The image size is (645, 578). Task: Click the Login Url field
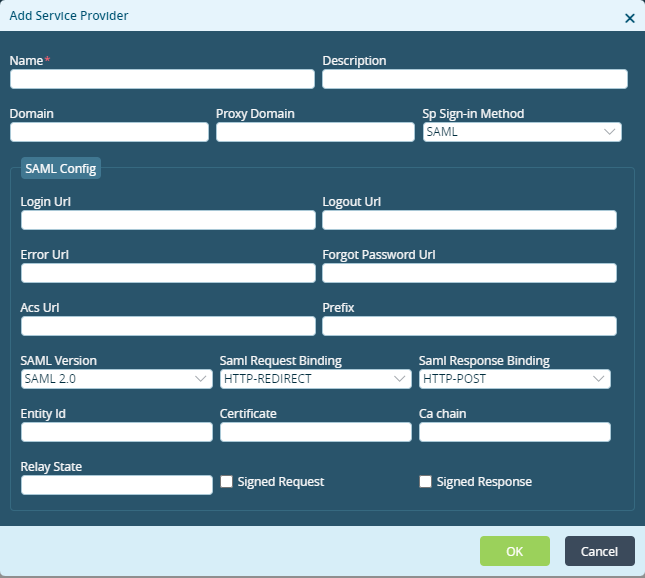click(168, 220)
